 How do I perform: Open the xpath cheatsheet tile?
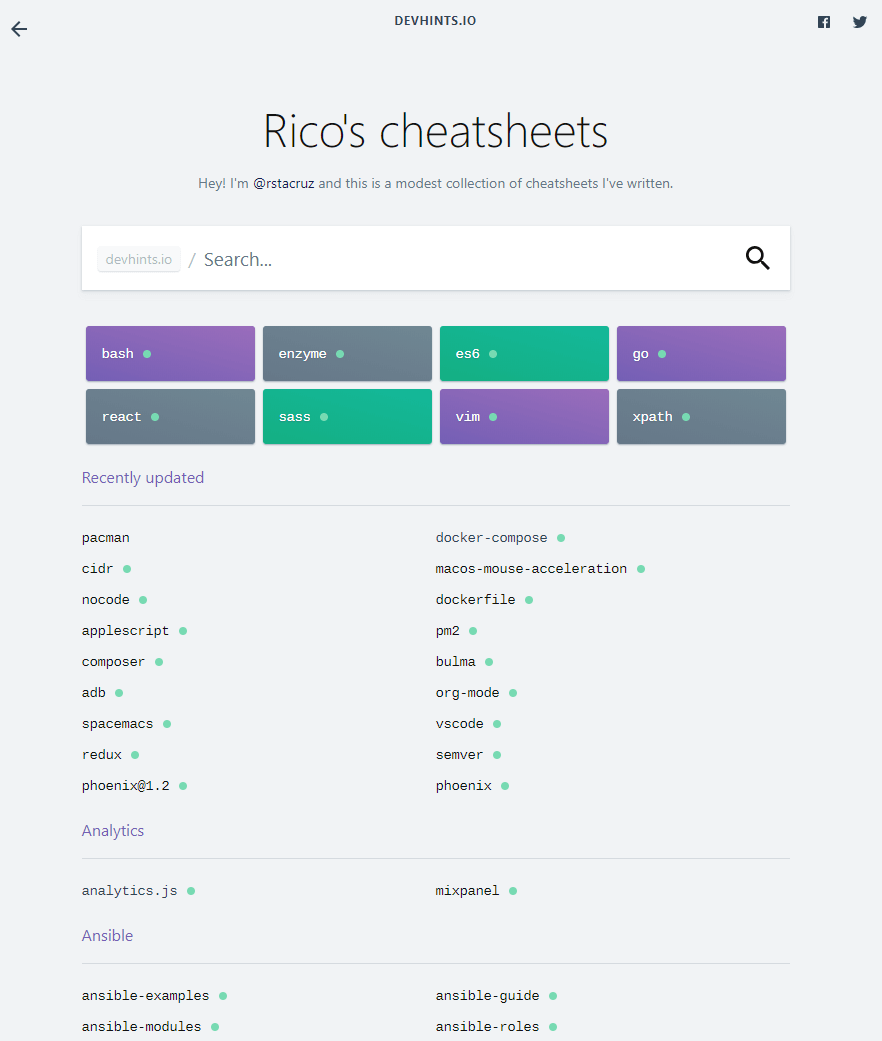(701, 416)
